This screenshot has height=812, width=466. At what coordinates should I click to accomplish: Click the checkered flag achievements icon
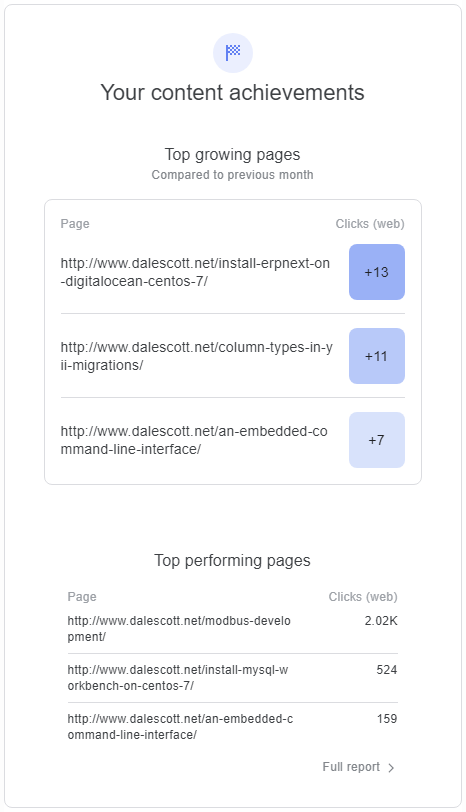233,53
